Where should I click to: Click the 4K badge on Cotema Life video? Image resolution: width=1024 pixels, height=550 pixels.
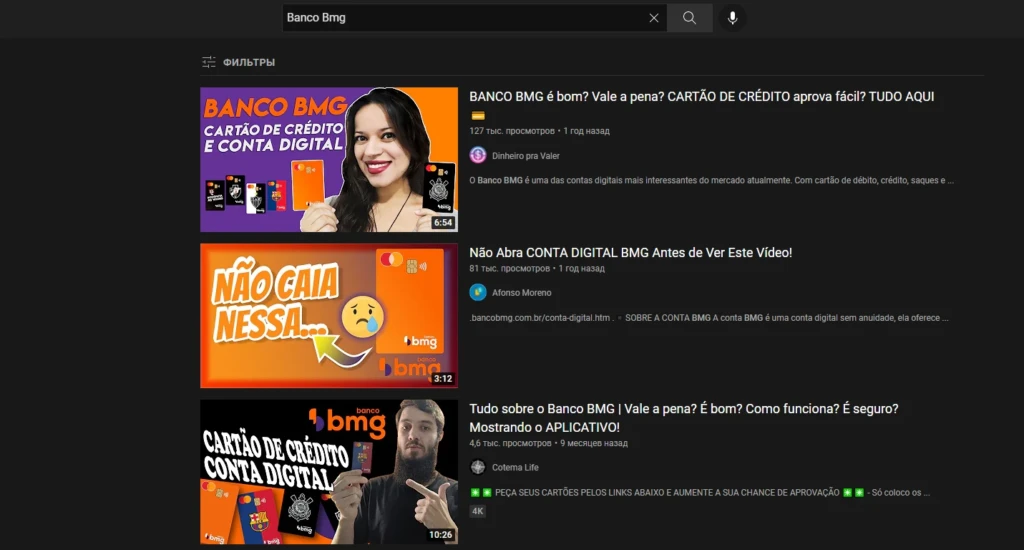pyautogui.click(x=477, y=511)
